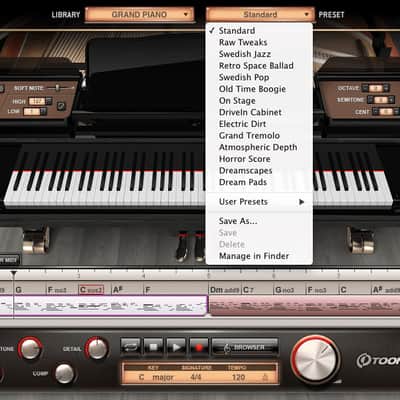The image size is (400, 400).
Task: Select the white MIDI clip on the song track
Action: [103, 306]
